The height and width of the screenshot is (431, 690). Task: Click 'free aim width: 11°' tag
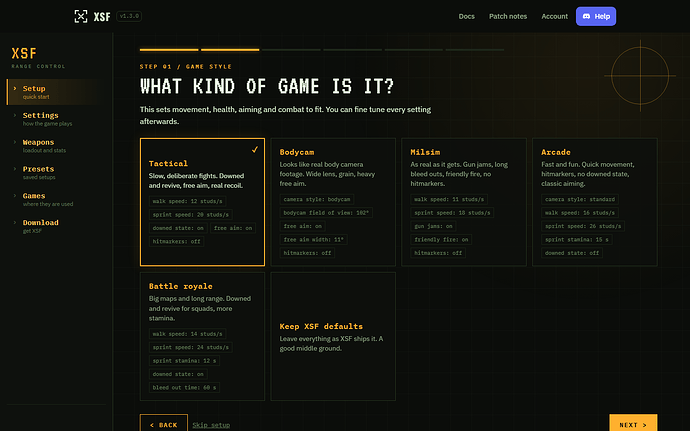[313, 239]
